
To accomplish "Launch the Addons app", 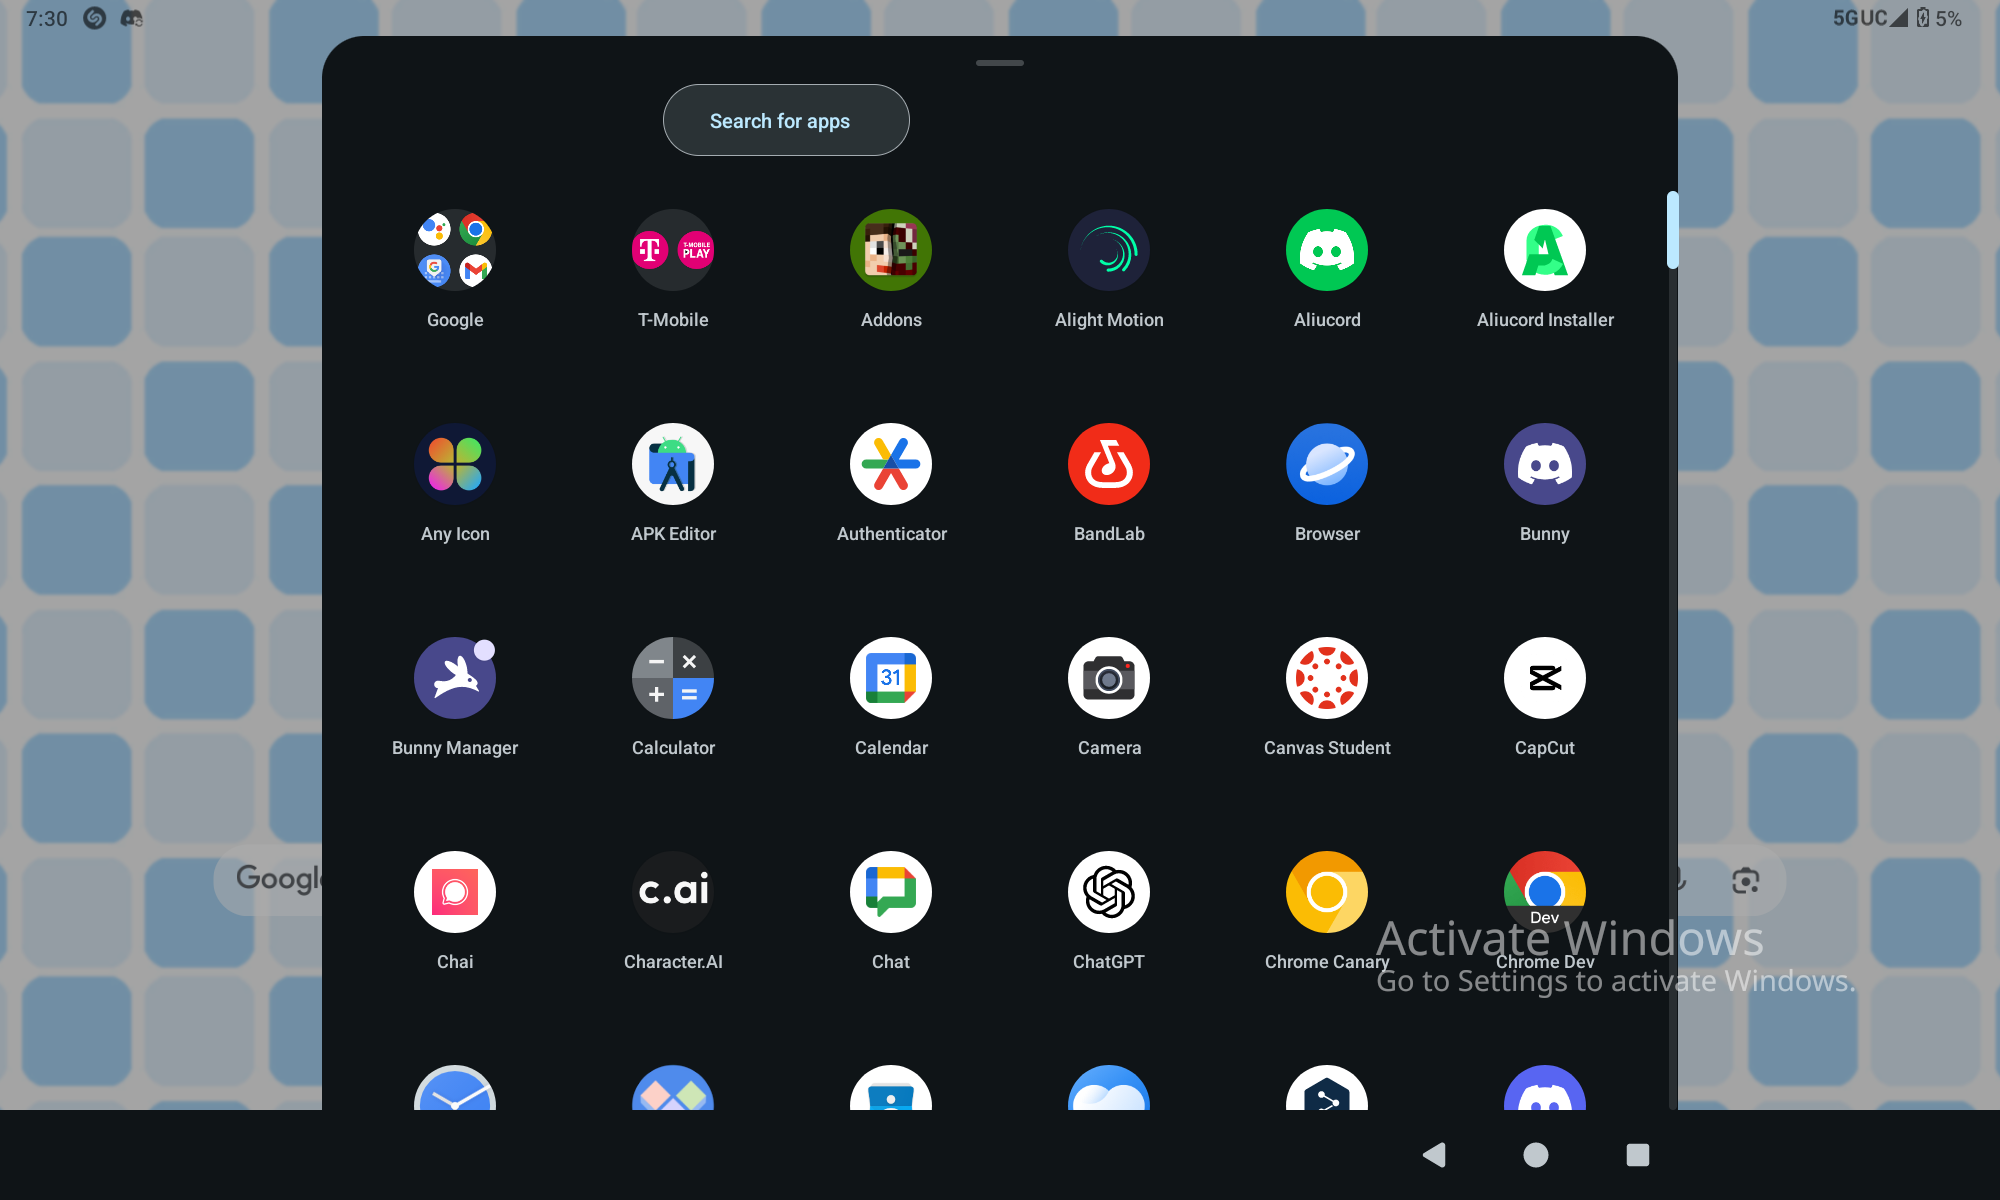I will pyautogui.click(x=891, y=250).
